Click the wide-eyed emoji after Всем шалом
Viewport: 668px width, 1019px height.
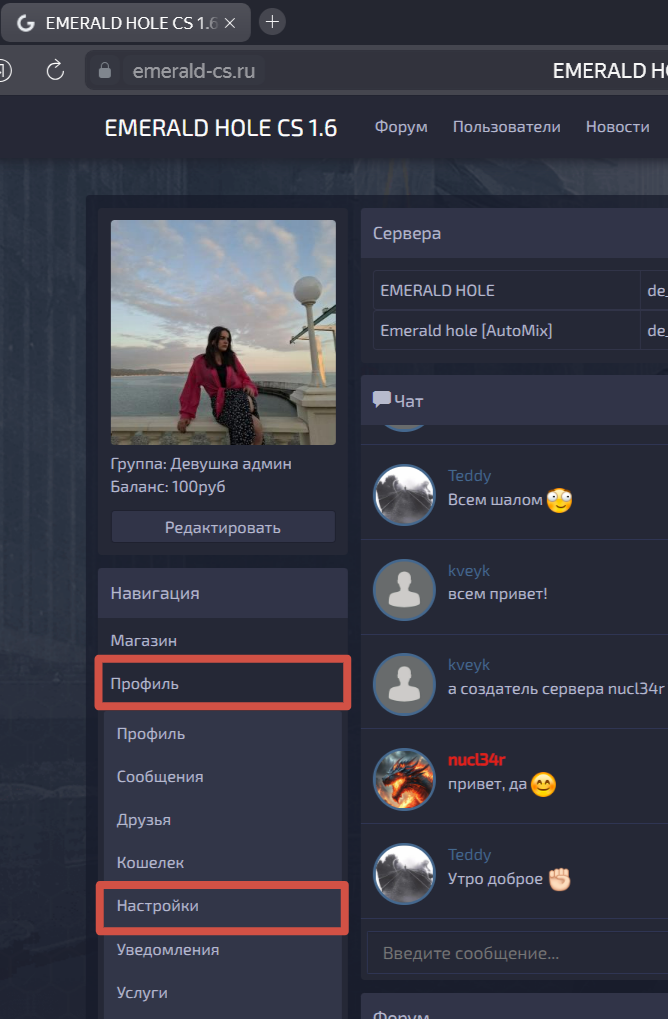(x=559, y=500)
